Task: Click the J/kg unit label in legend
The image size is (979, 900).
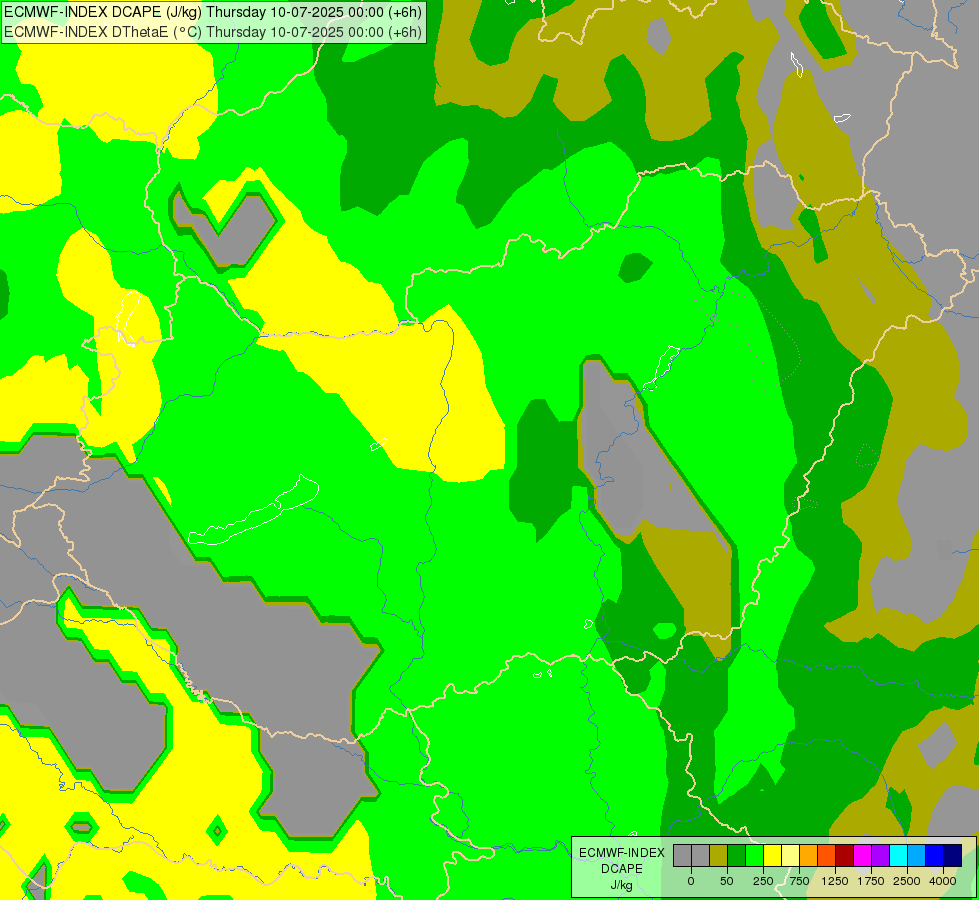Action: click(x=622, y=885)
